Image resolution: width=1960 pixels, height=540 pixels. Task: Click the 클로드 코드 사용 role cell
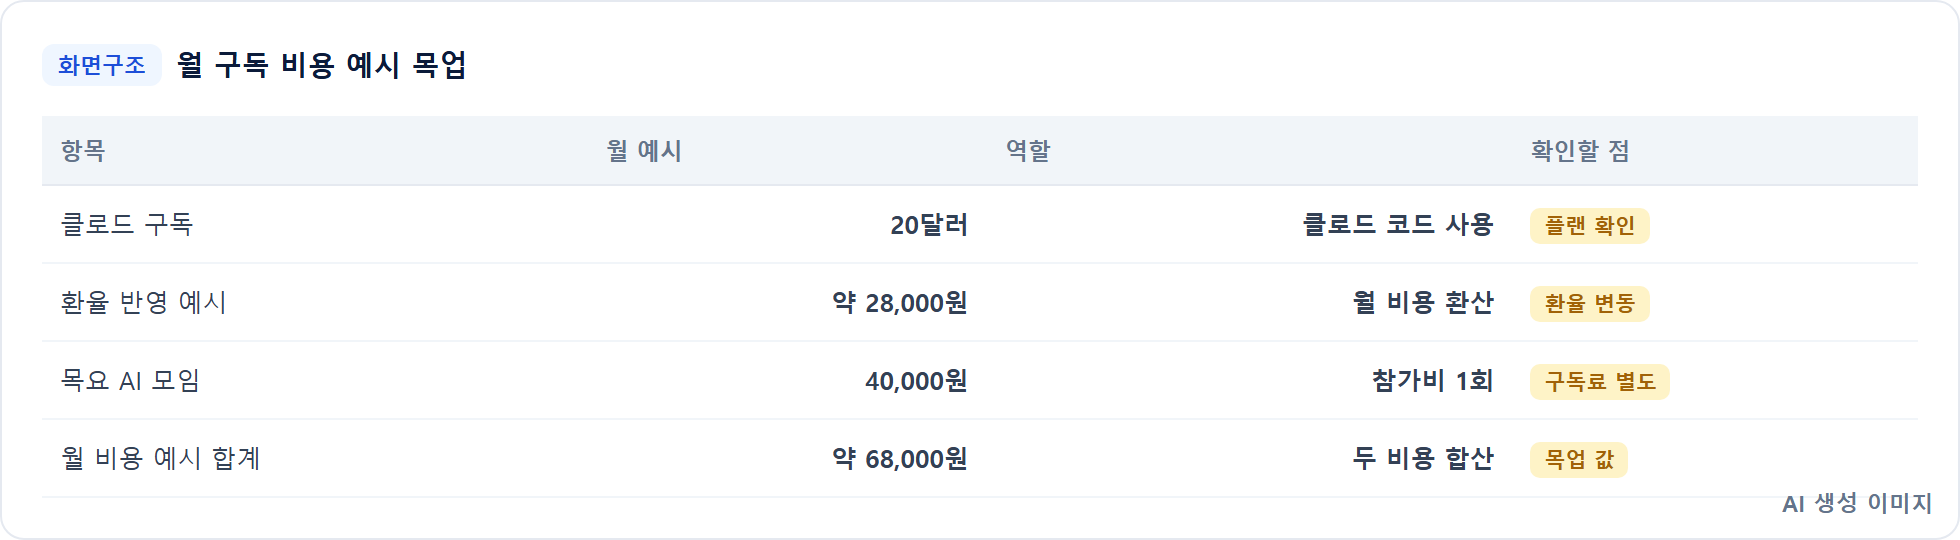coord(1398,224)
